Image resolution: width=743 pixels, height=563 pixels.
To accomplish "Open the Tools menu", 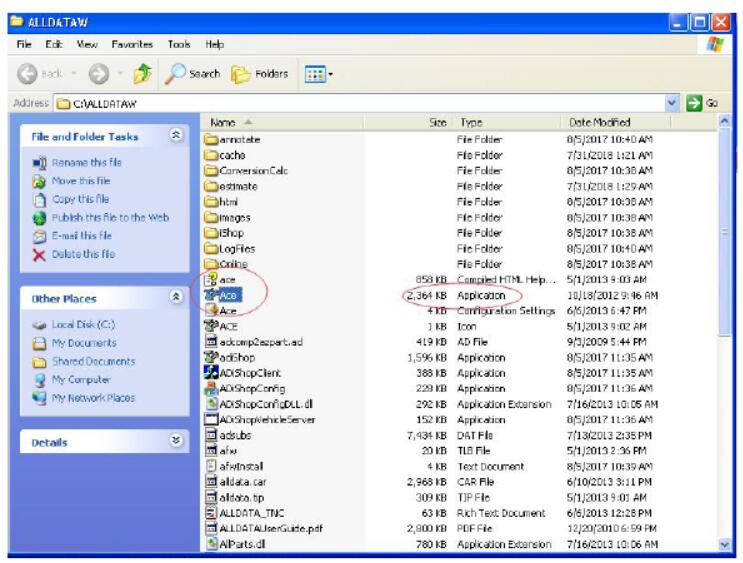I will coord(179,45).
